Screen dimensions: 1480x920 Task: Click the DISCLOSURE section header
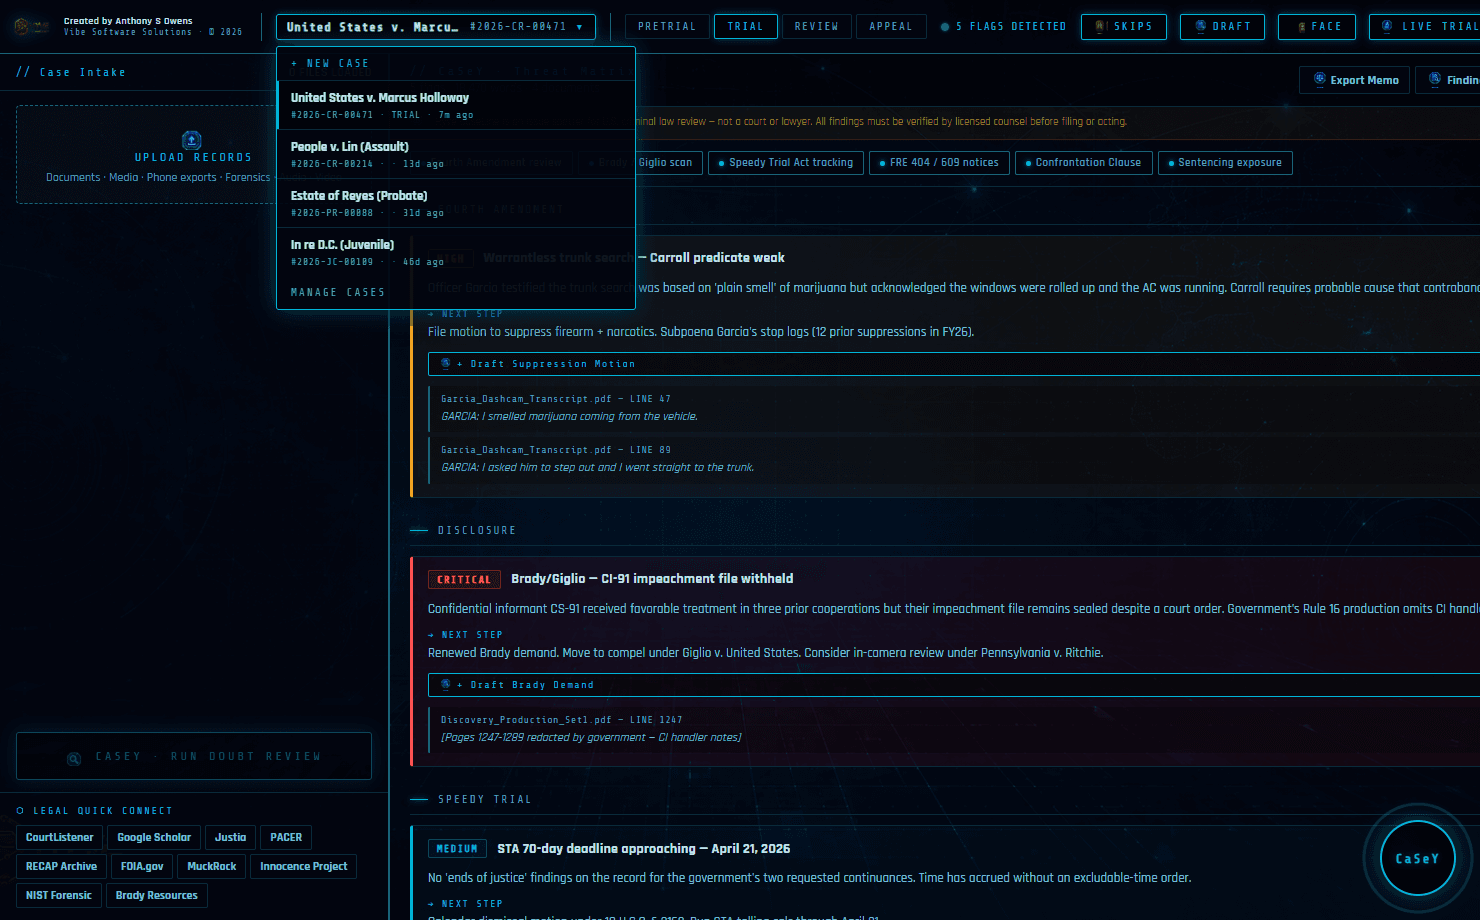coord(477,531)
